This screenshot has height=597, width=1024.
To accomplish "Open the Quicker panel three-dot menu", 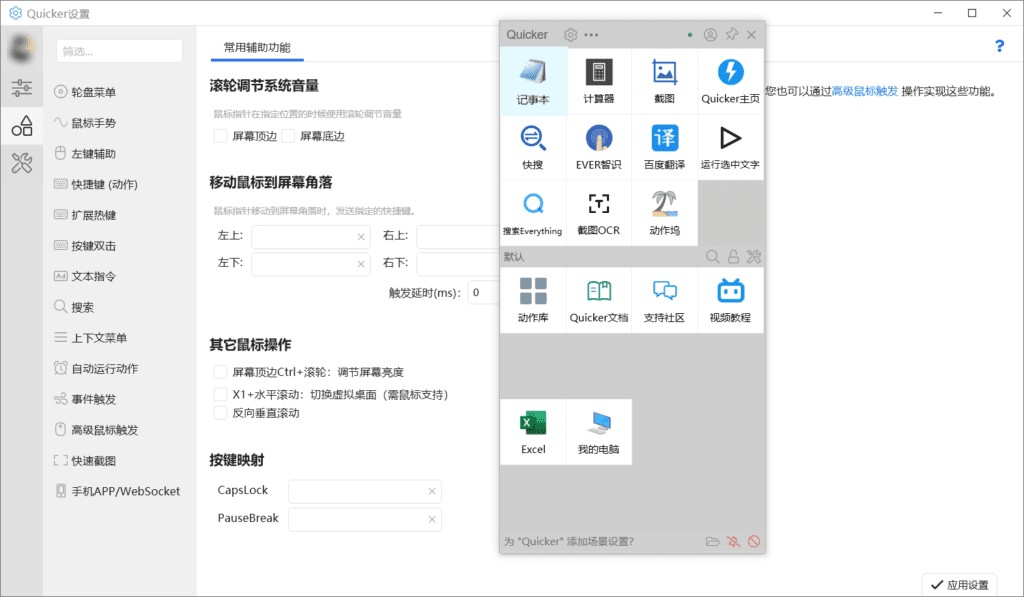I will [591, 35].
